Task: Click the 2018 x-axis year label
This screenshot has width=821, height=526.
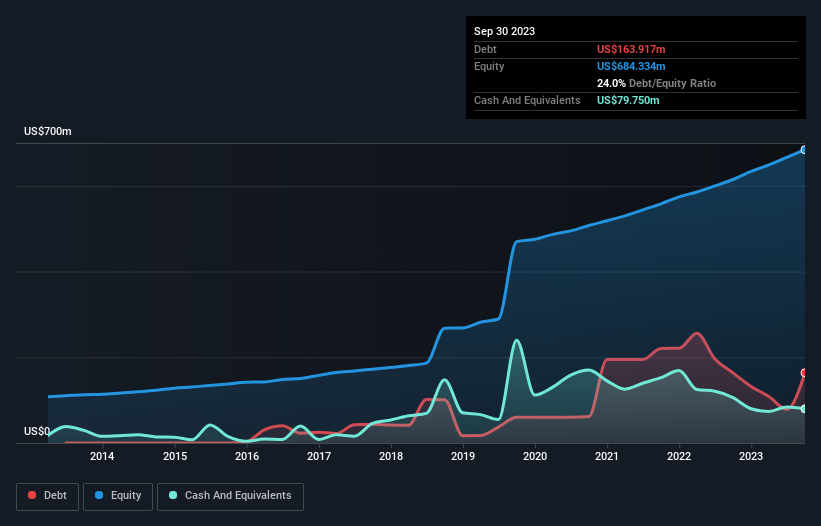Action: (391, 457)
